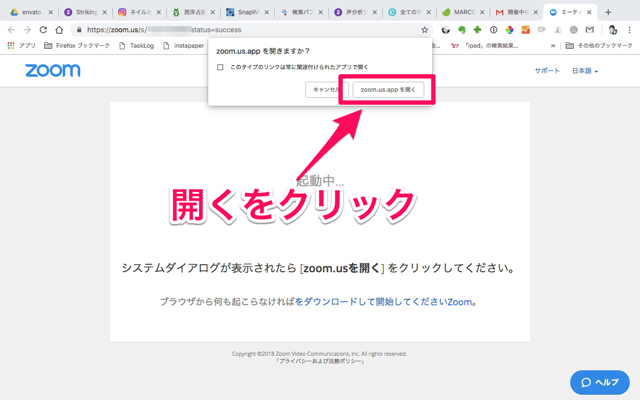Click the green clover extension icon

477,30
